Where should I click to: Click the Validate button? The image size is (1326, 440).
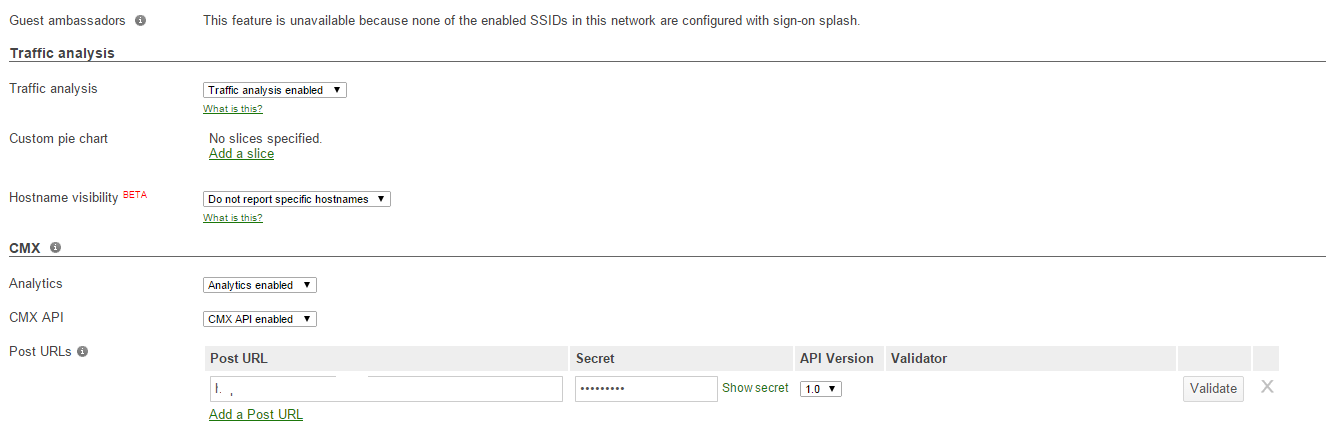point(1213,389)
